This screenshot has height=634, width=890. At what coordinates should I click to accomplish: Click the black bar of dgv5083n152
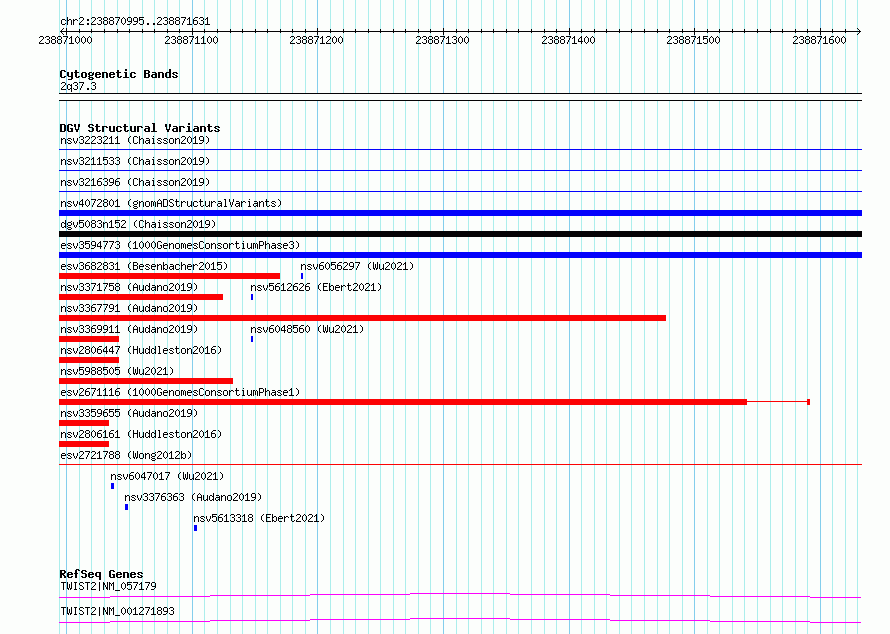pos(460,234)
